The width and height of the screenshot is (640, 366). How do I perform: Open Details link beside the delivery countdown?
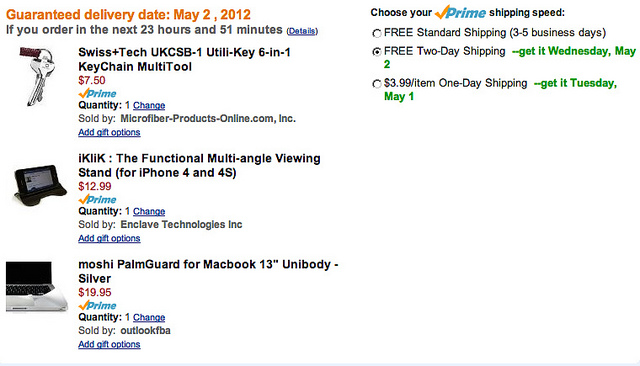click(302, 31)
